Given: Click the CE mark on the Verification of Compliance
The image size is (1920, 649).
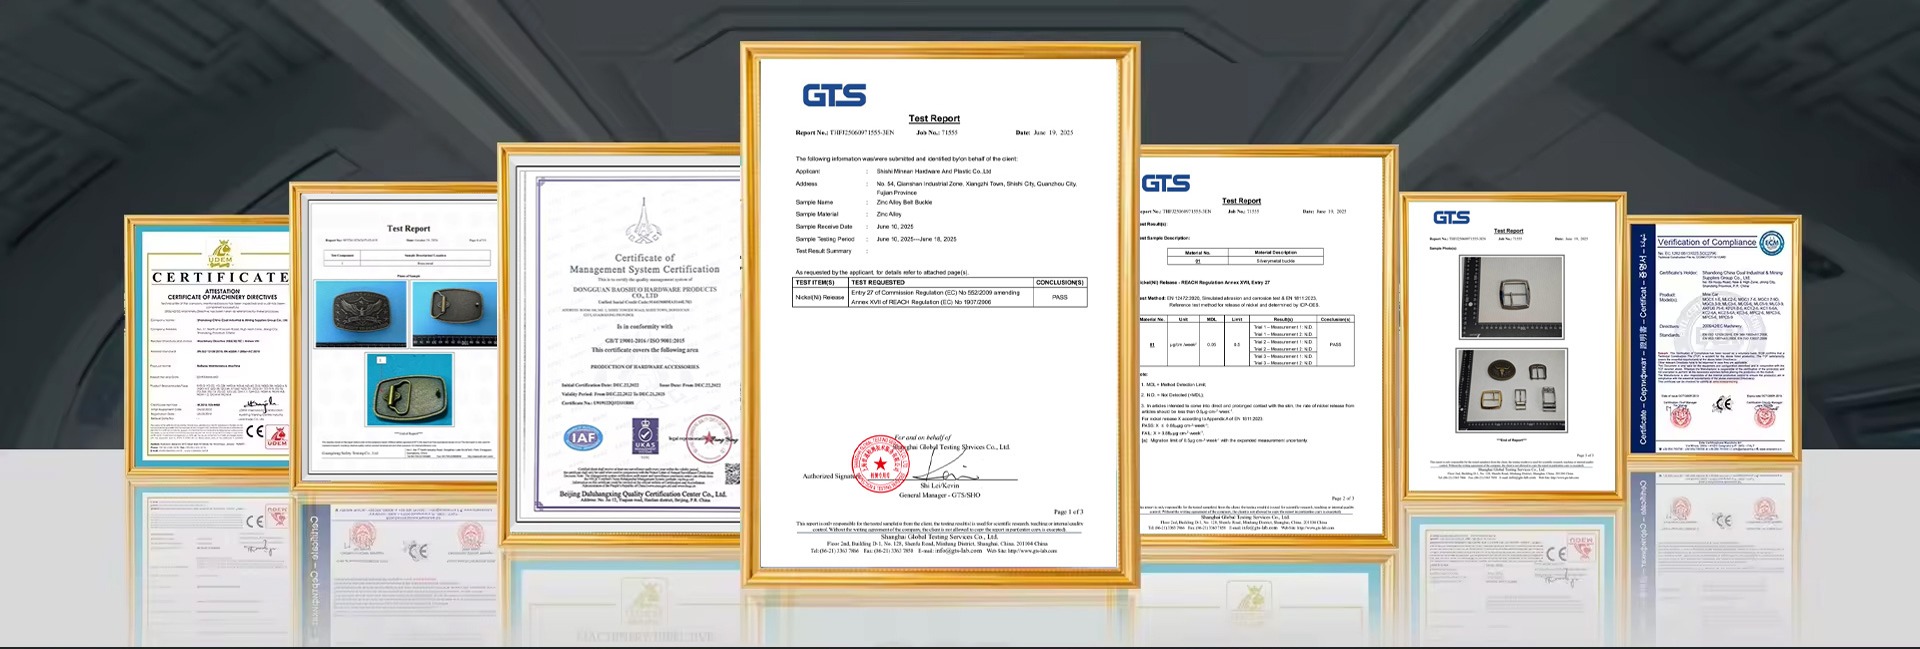Looking at the screenshot, I should pos(1723,404).
